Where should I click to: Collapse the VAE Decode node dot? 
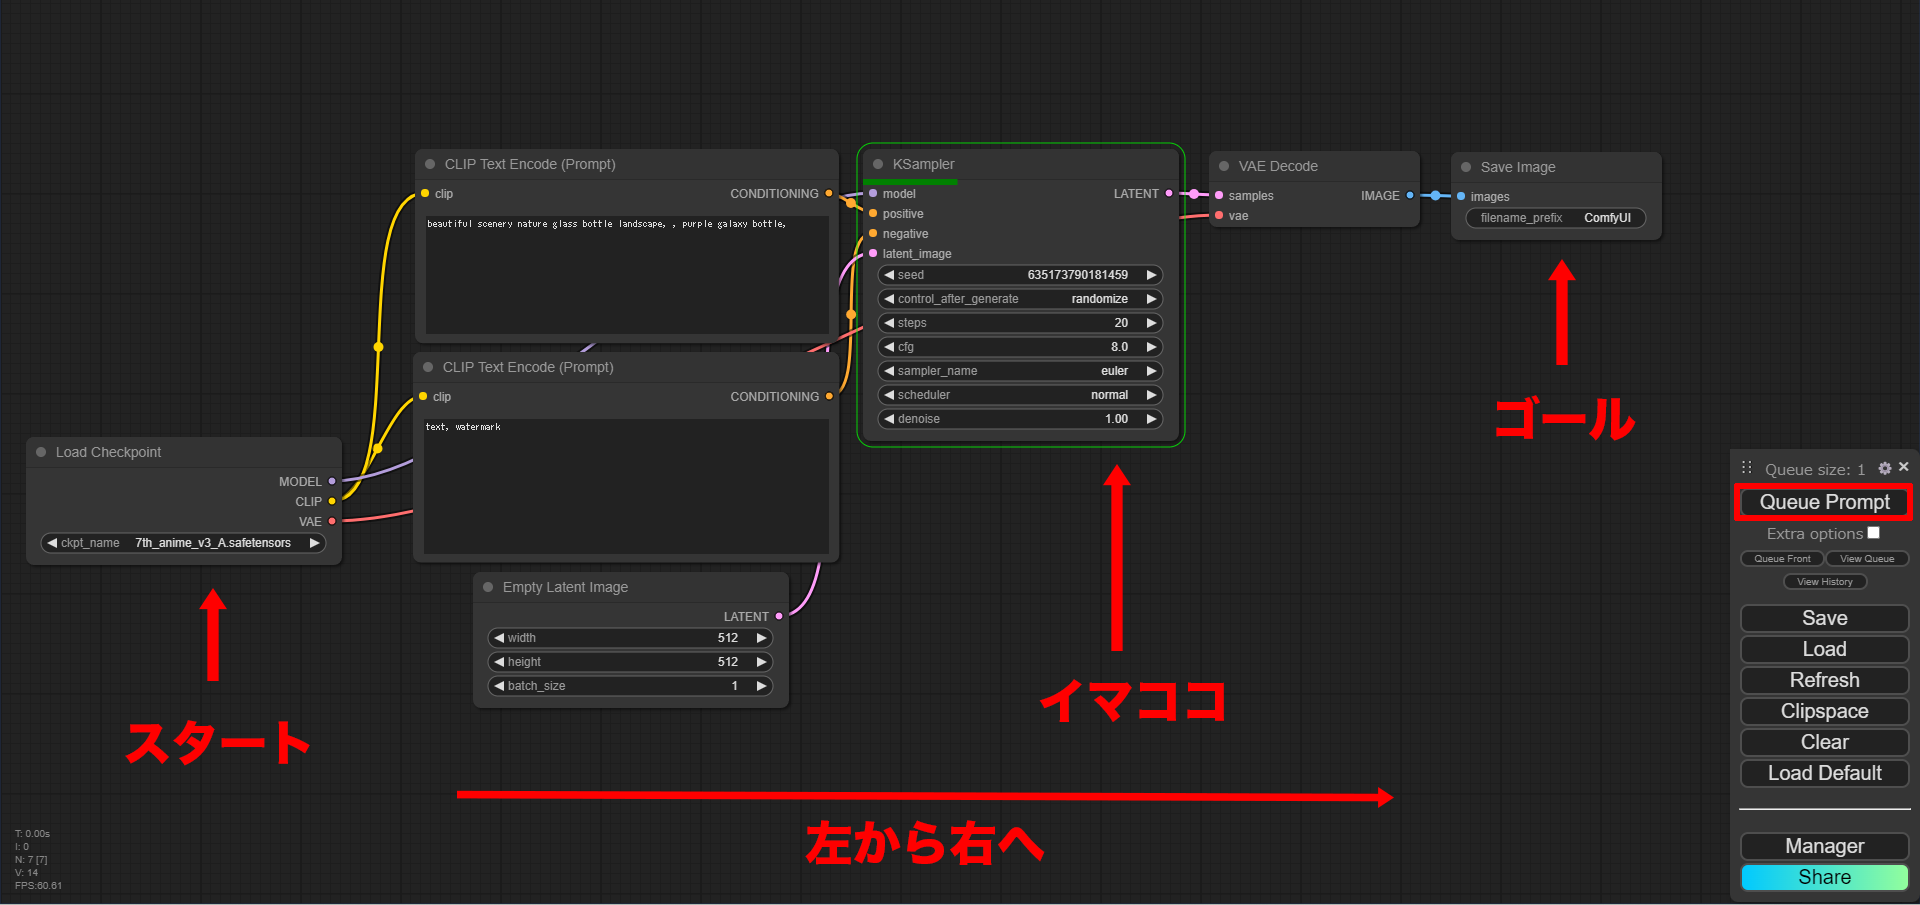coord(1224,166)
